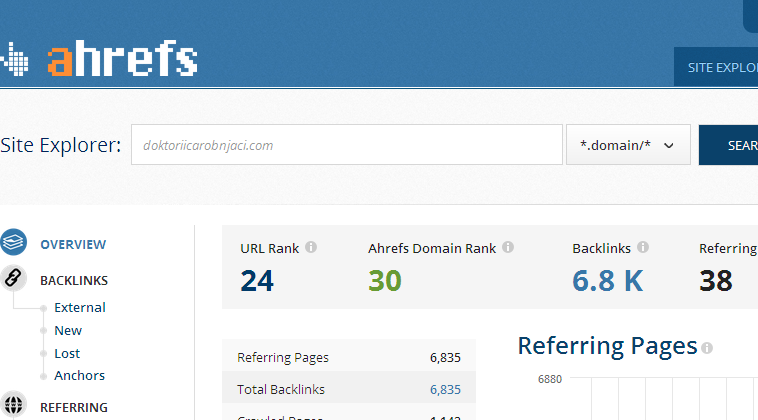This screenshot has height=420, width=758.
Task: Open the Site Explorer tab
Action: point(716,67)
